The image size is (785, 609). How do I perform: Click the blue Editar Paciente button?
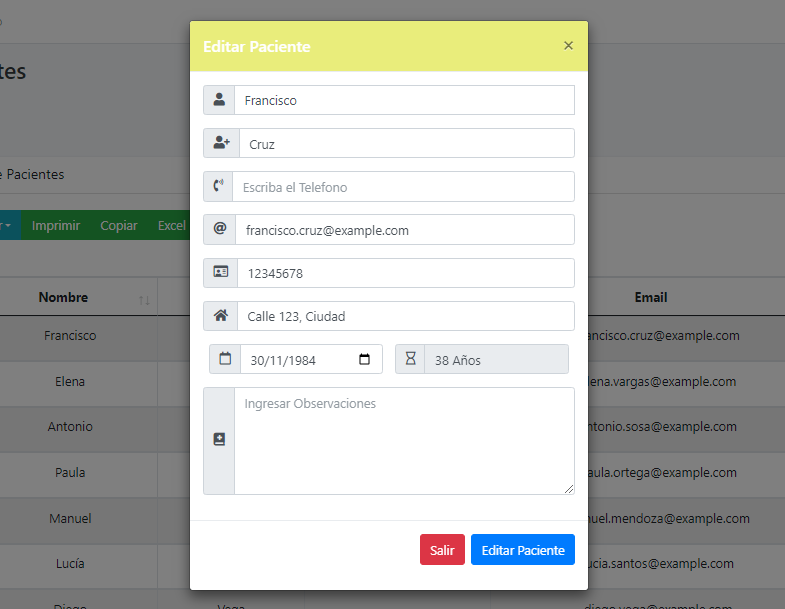pyautogui.click(x=523, y=549)
